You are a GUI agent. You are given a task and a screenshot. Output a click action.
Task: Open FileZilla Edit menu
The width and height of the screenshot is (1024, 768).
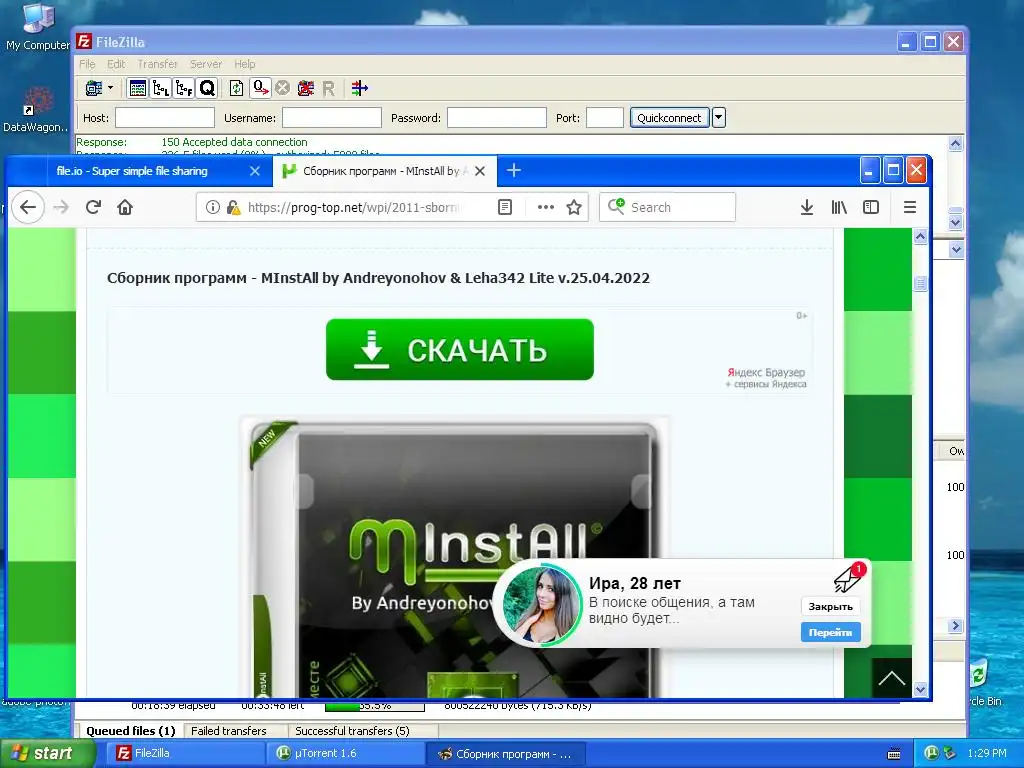tap(116, 64)
